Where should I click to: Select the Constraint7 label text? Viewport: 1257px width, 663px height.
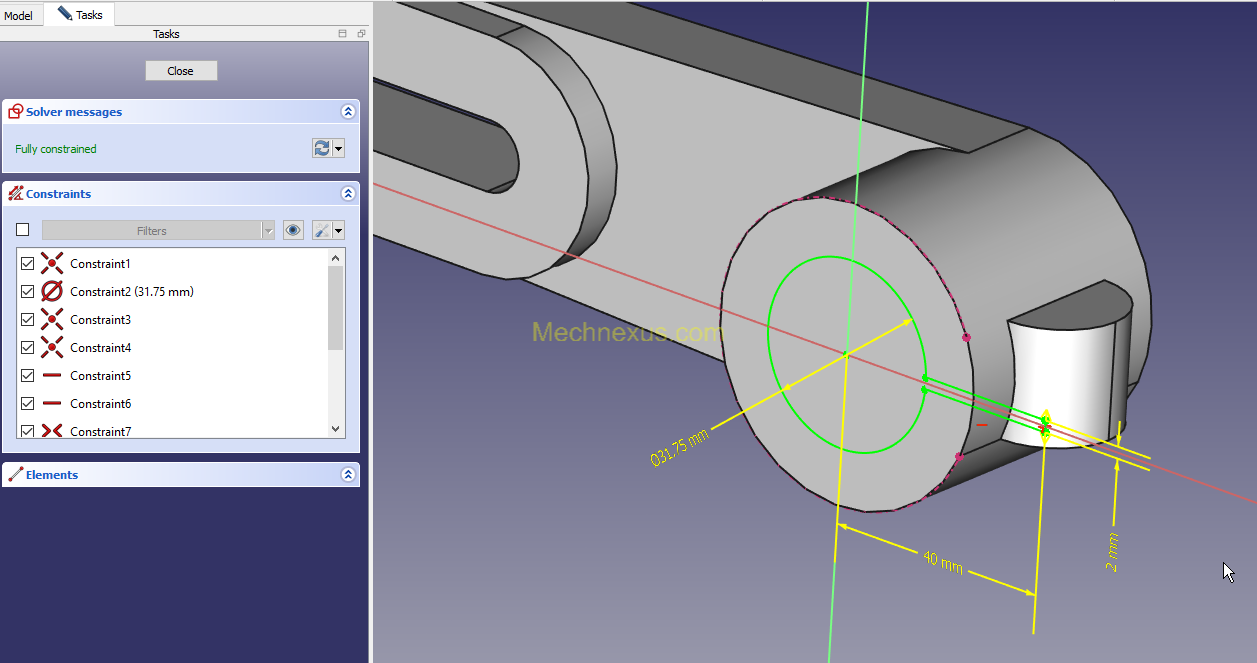point(100,431)
